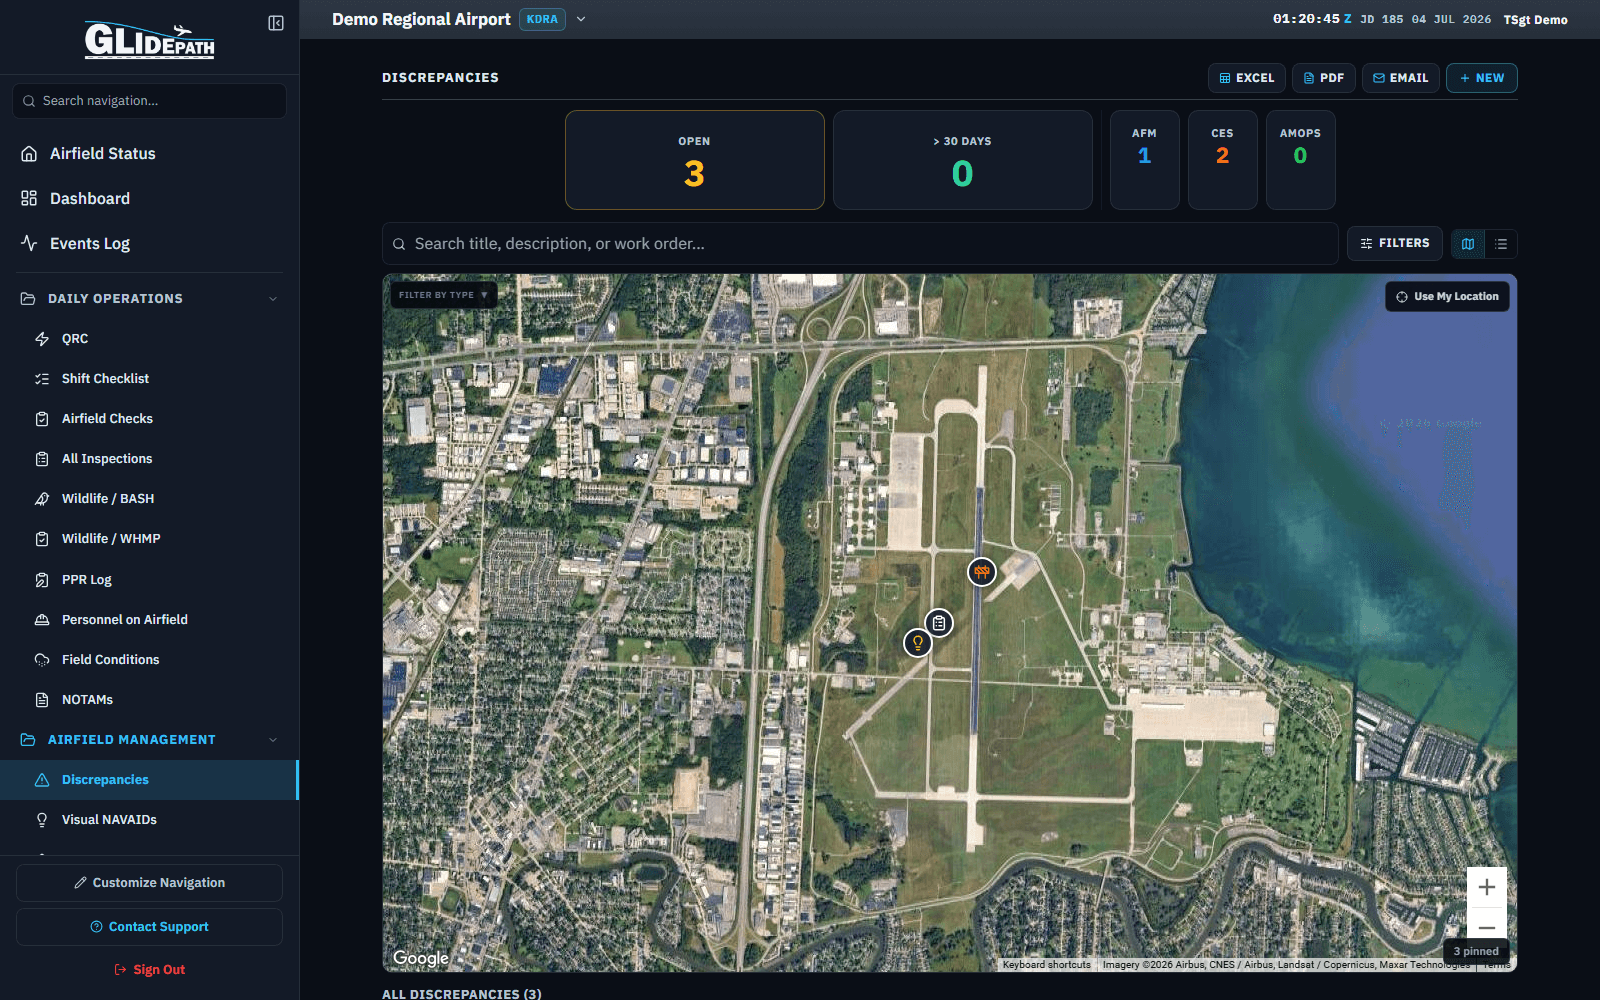Image resolution: width=1600 pixels, height=1000 pixels.
Task: Open Wildlife / WHMP
Action: (149, 538)
